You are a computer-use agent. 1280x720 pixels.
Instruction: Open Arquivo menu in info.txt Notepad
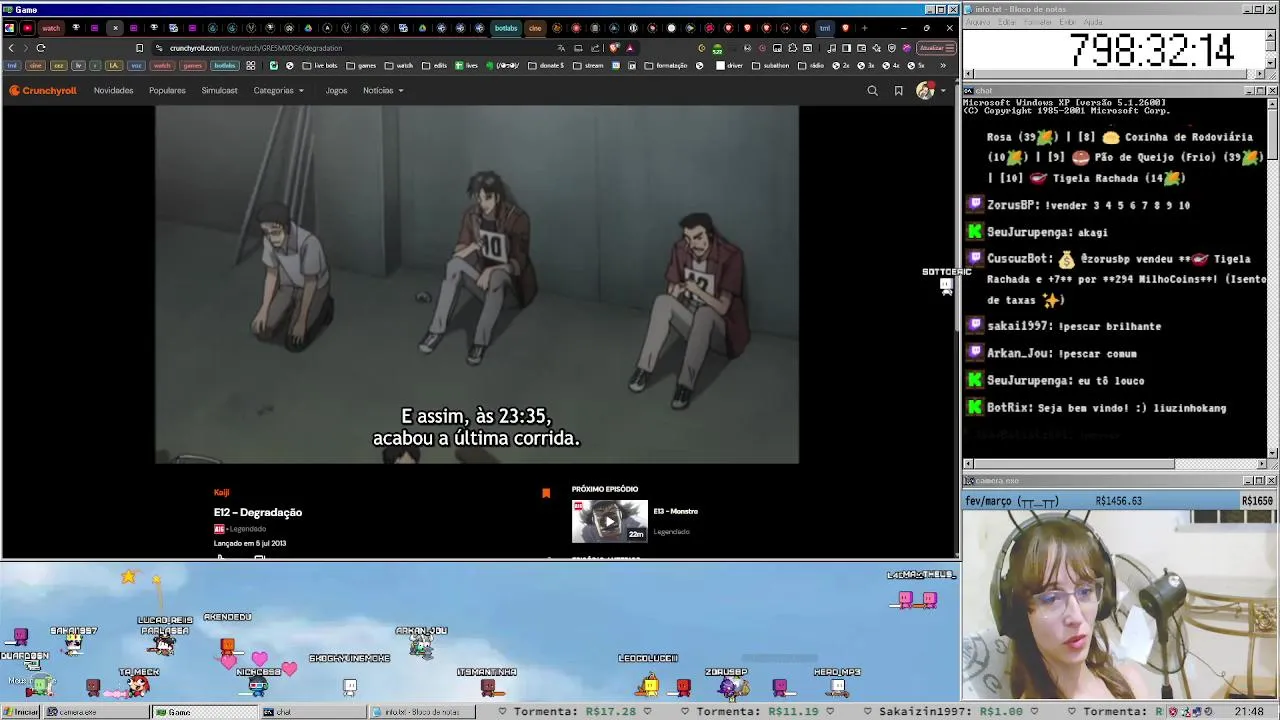click(977, 22)
